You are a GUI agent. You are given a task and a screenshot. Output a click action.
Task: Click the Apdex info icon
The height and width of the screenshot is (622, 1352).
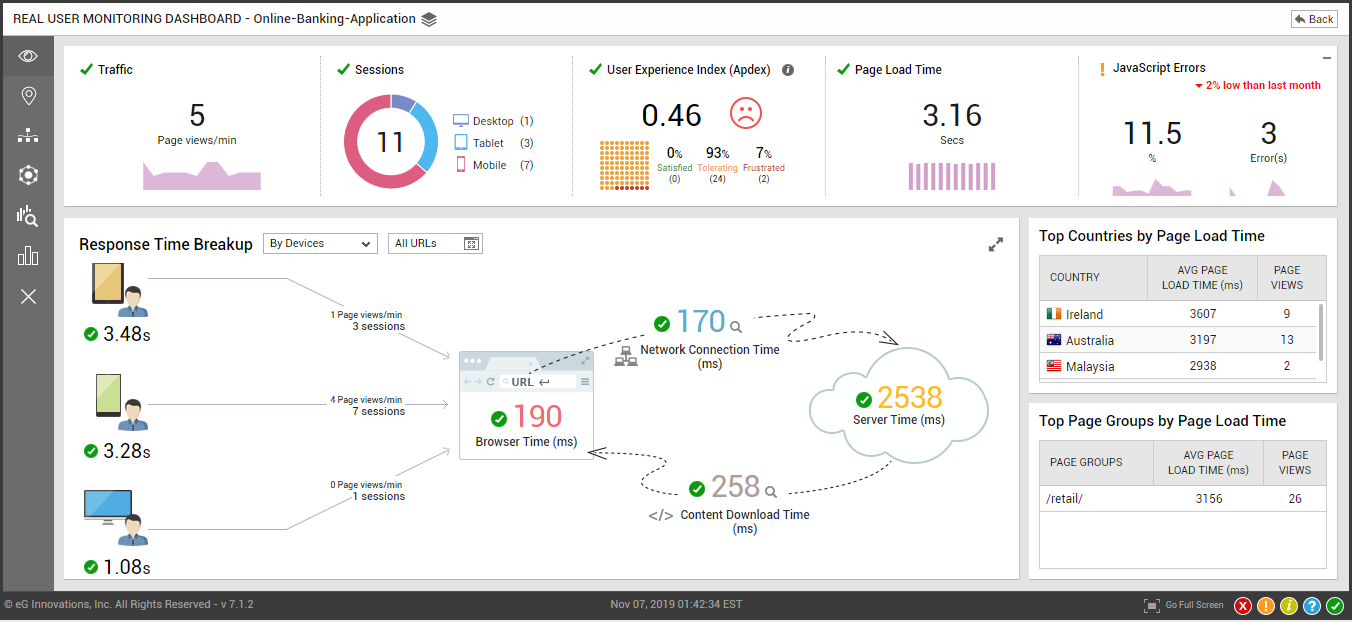coord(788,70)
